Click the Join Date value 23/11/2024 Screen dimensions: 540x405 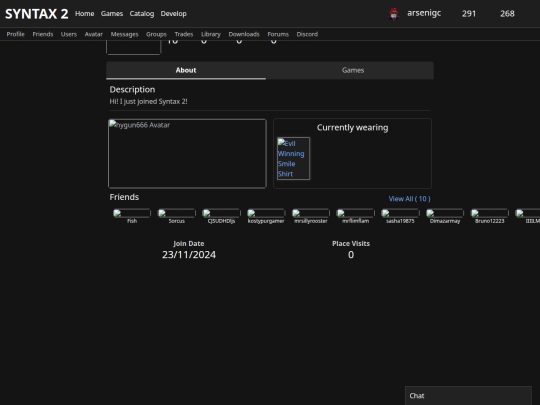[x=189, y=255]
